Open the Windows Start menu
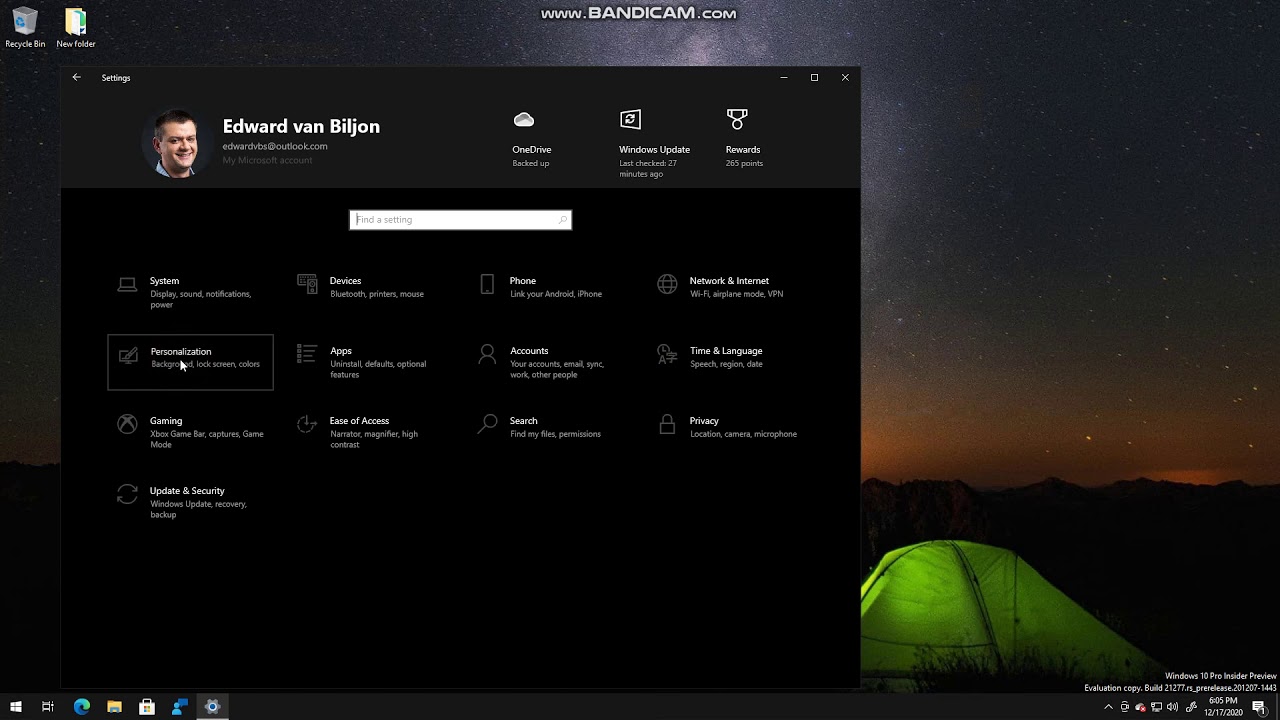Screen dimensions: 1280x720 tap(16, 707)
